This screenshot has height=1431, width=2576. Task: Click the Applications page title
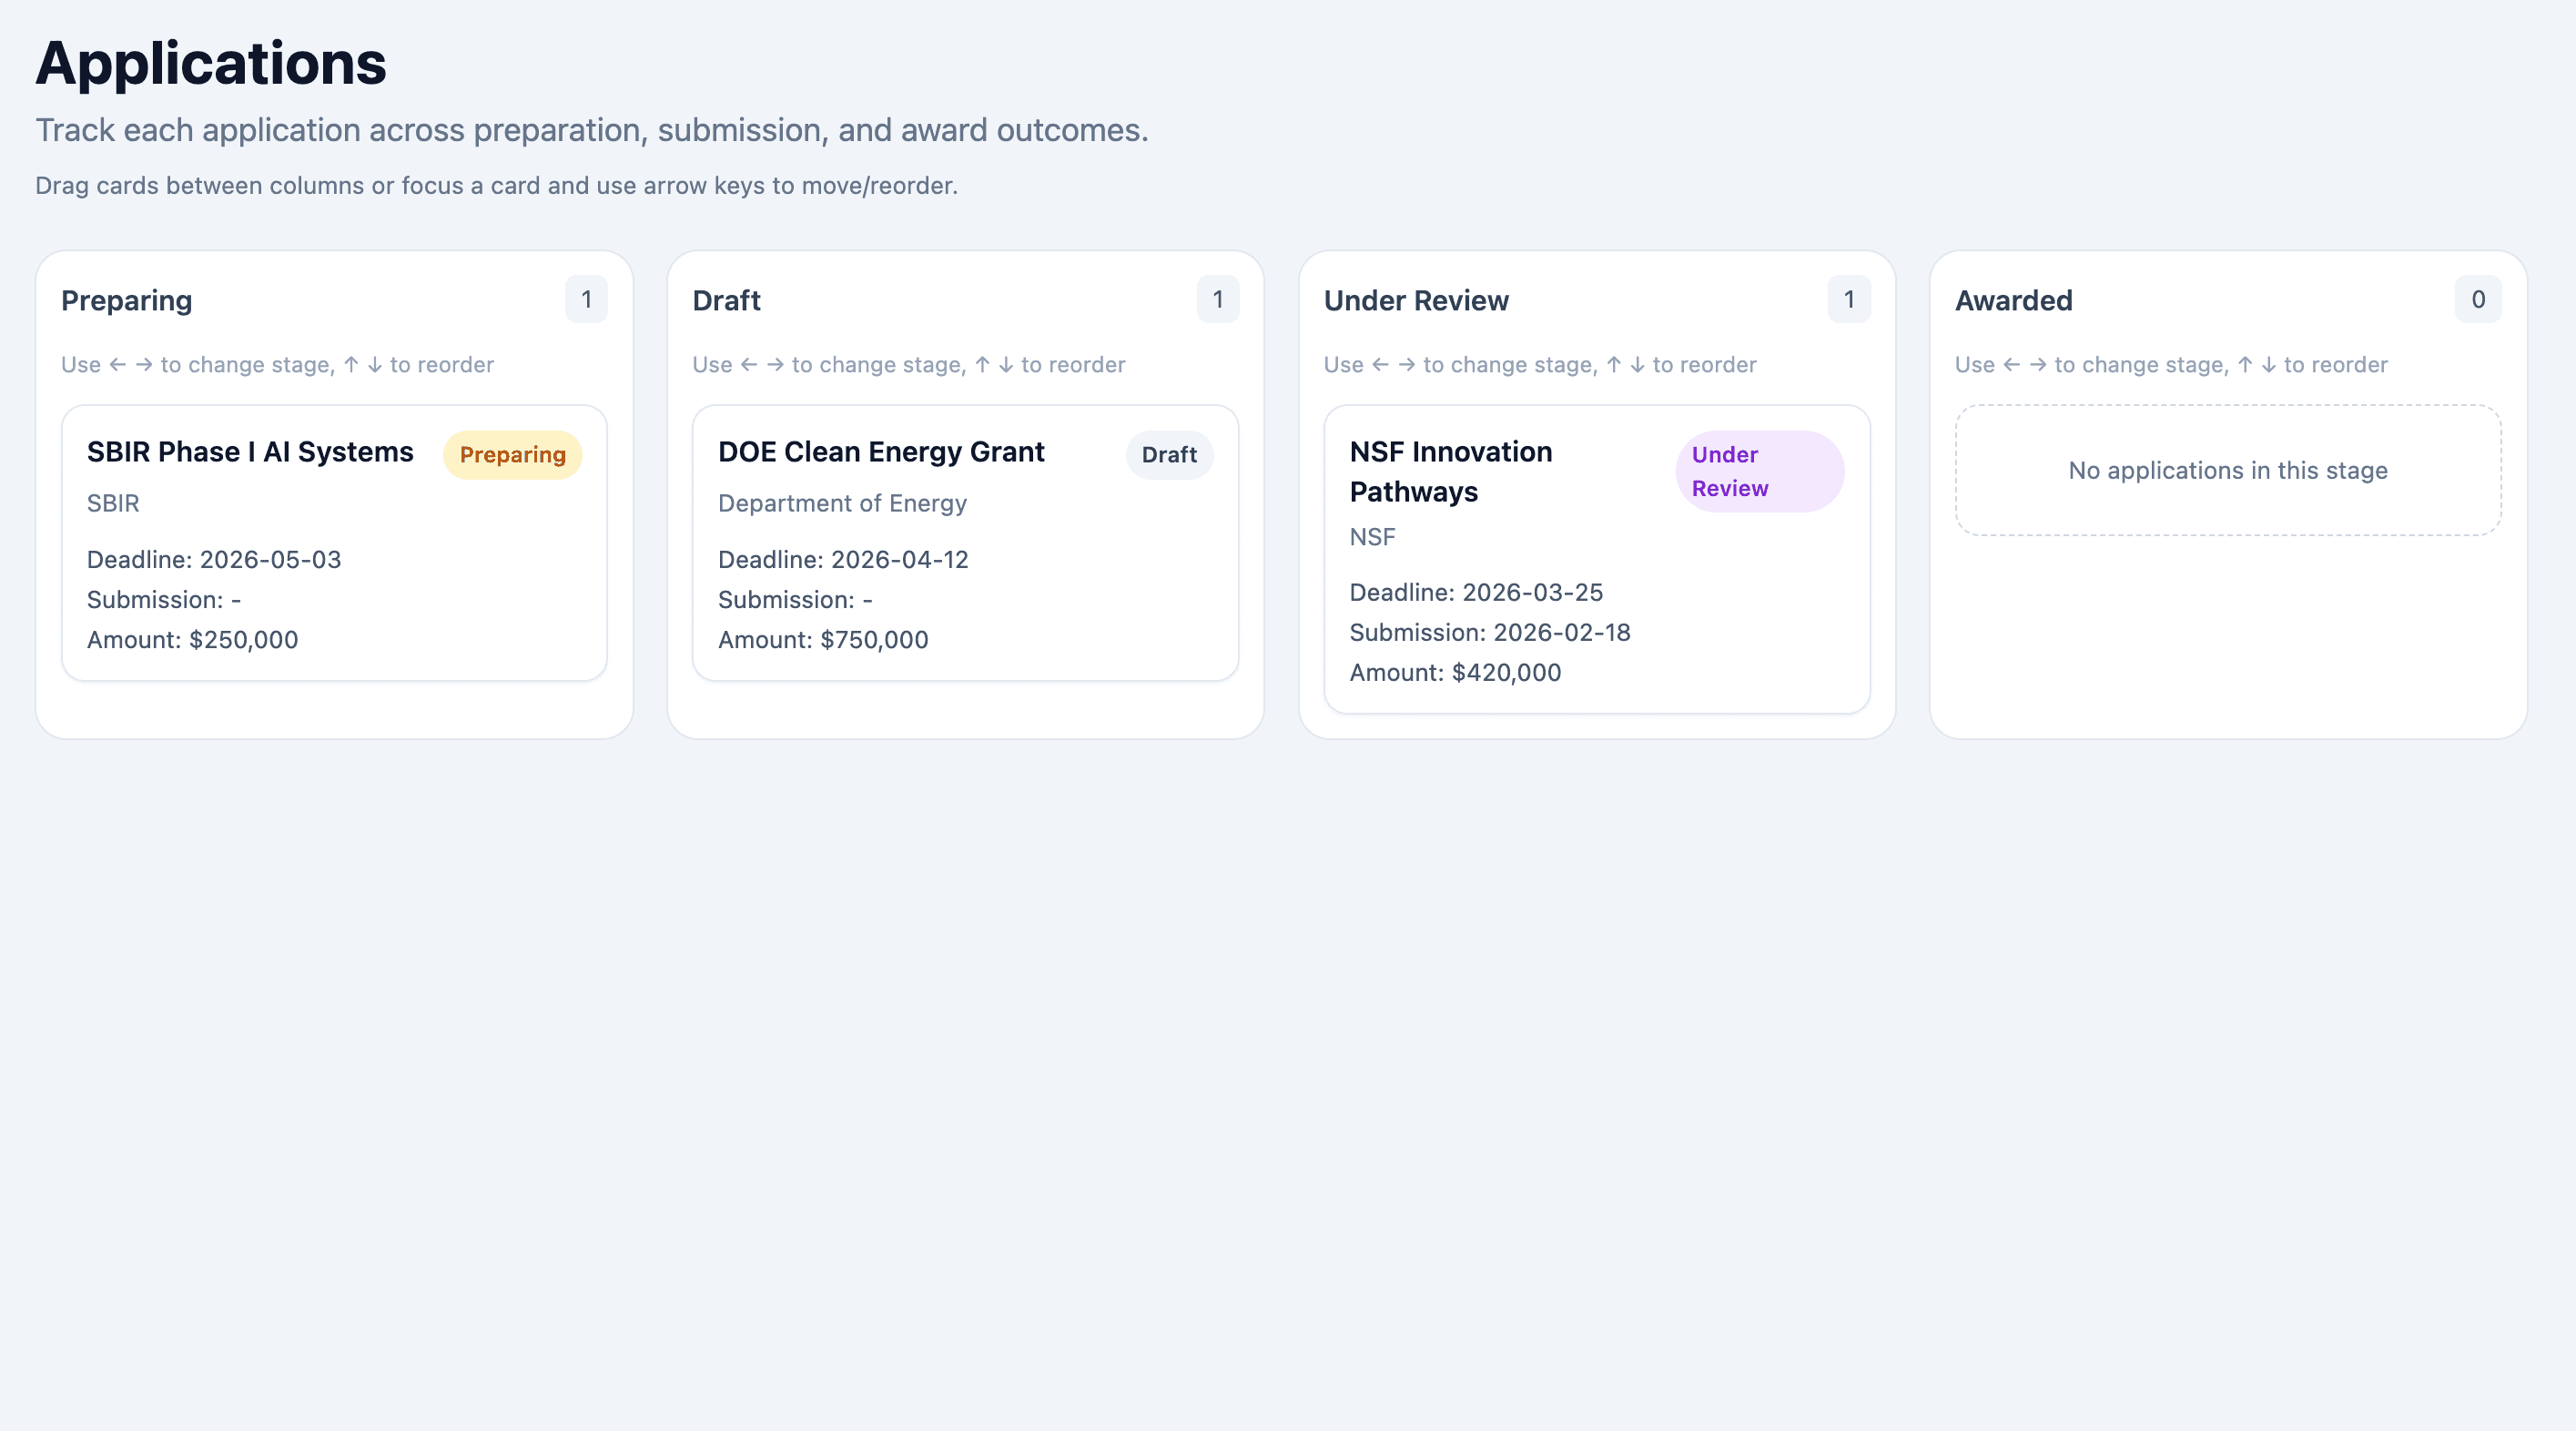[x=211, y=64]
